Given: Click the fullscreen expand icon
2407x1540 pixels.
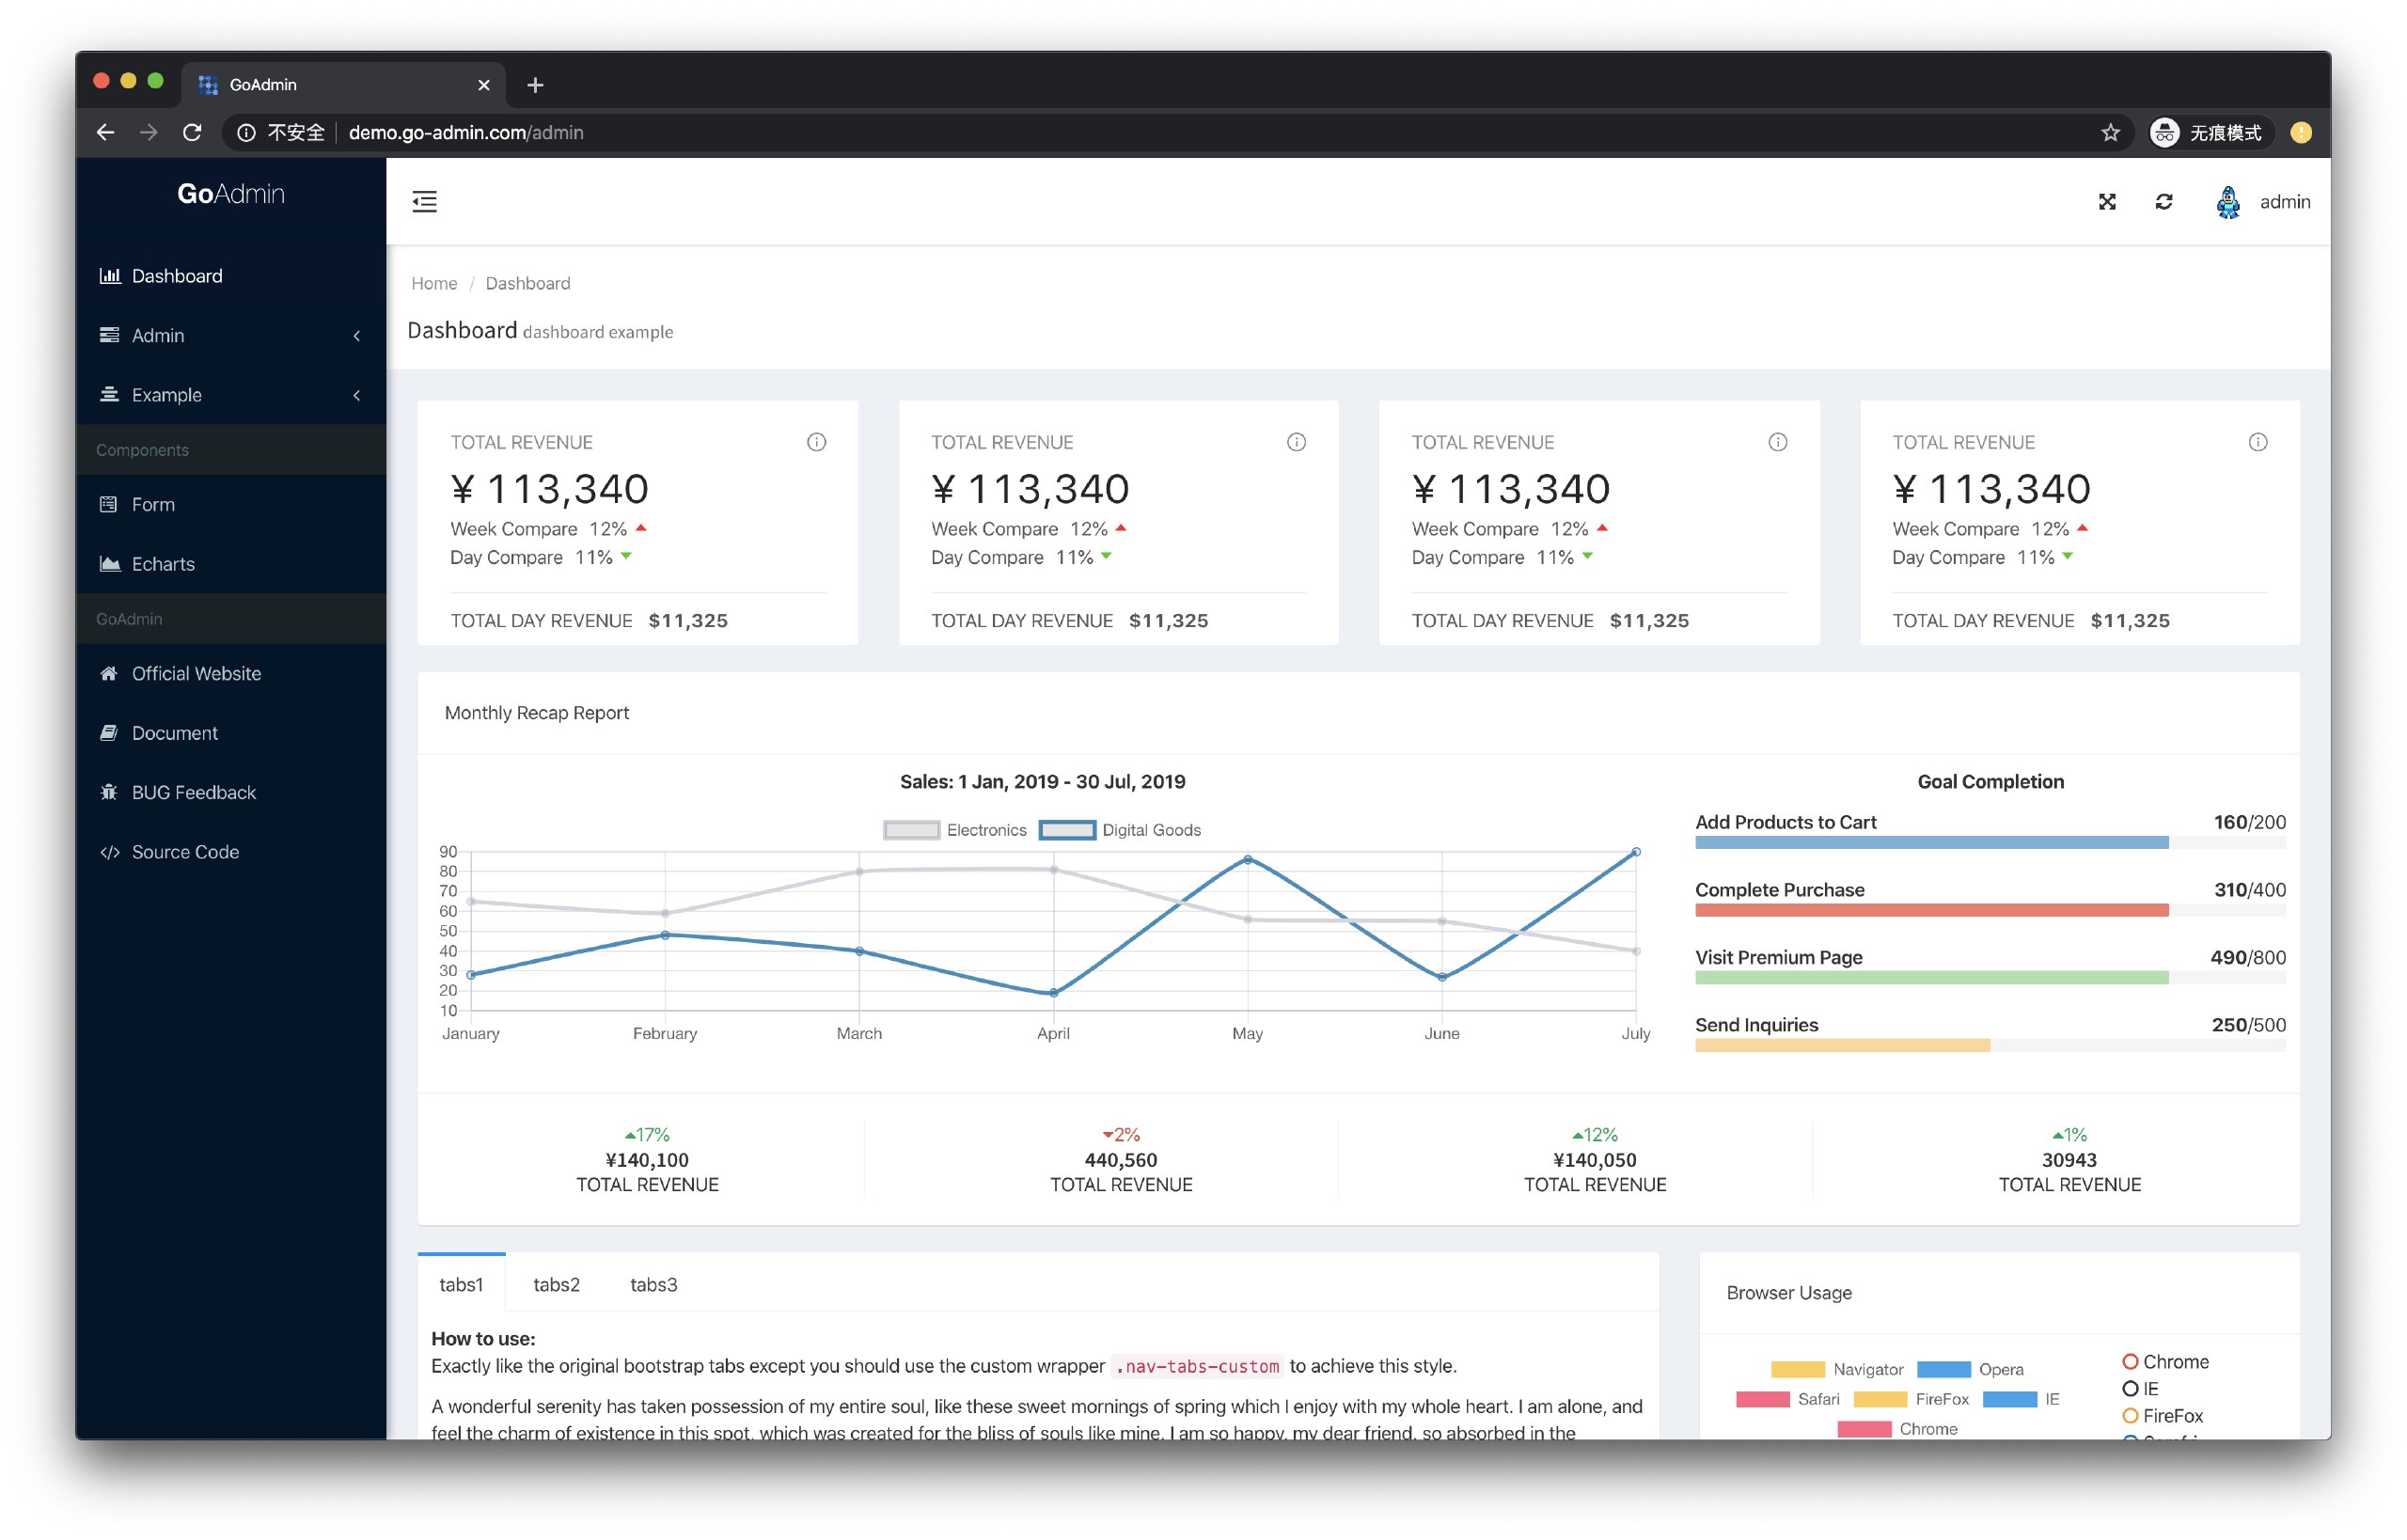Looking at the screenshot, I should click(x=2105, y=200).
